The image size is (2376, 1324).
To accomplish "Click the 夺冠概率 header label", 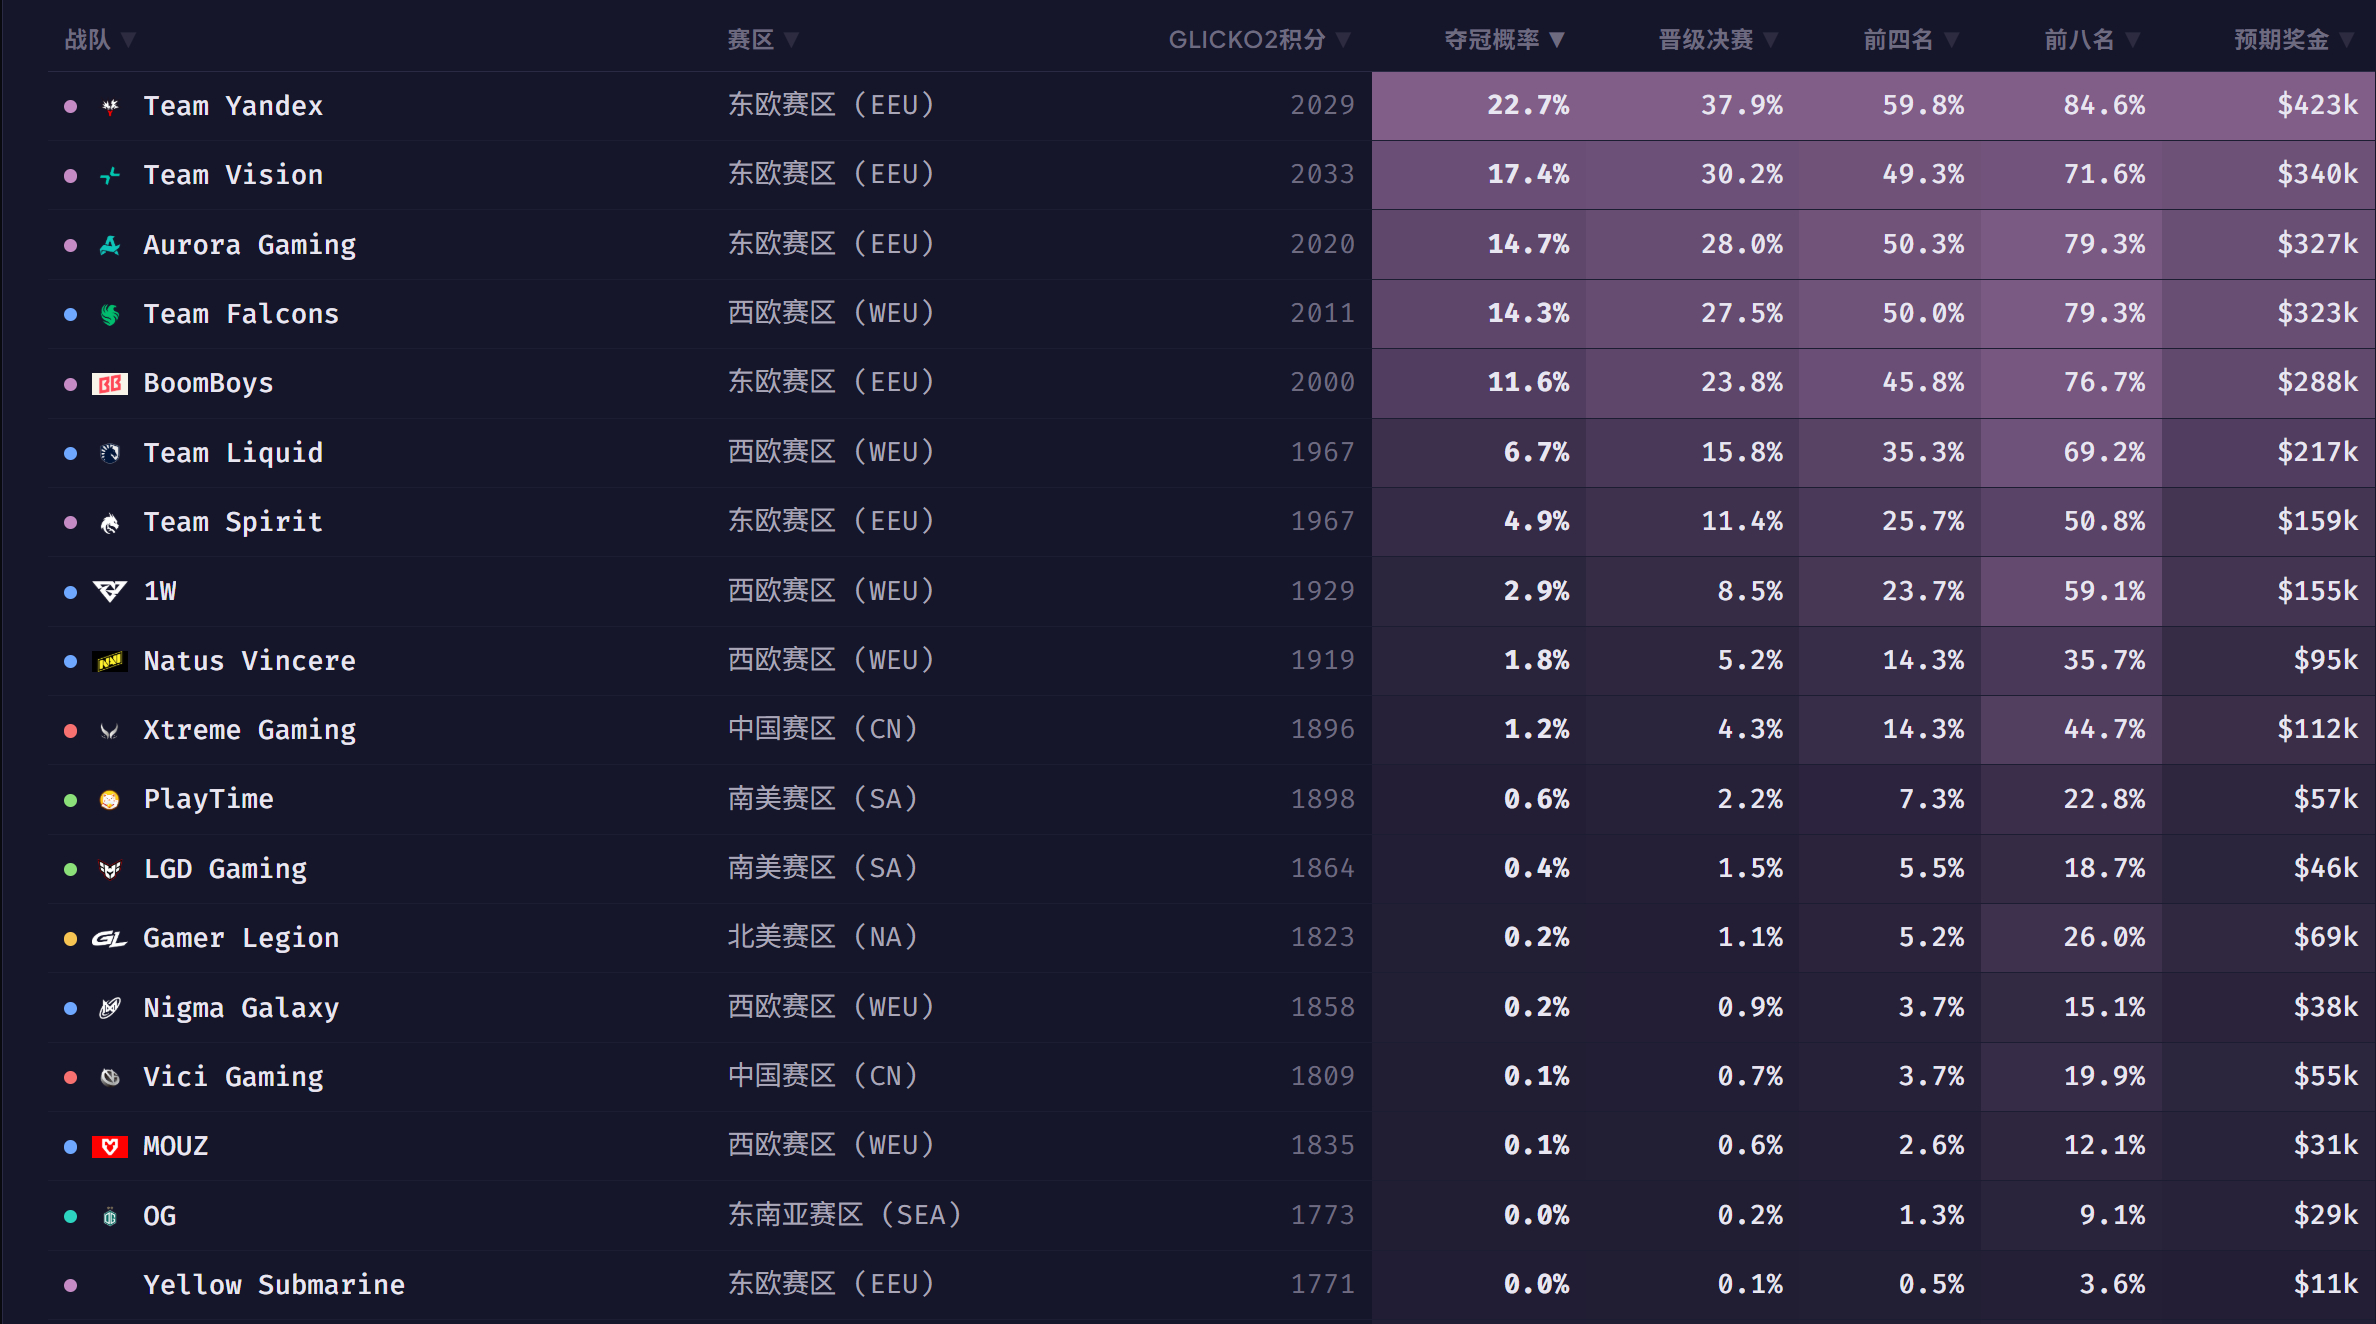I will click(1492, 40).
